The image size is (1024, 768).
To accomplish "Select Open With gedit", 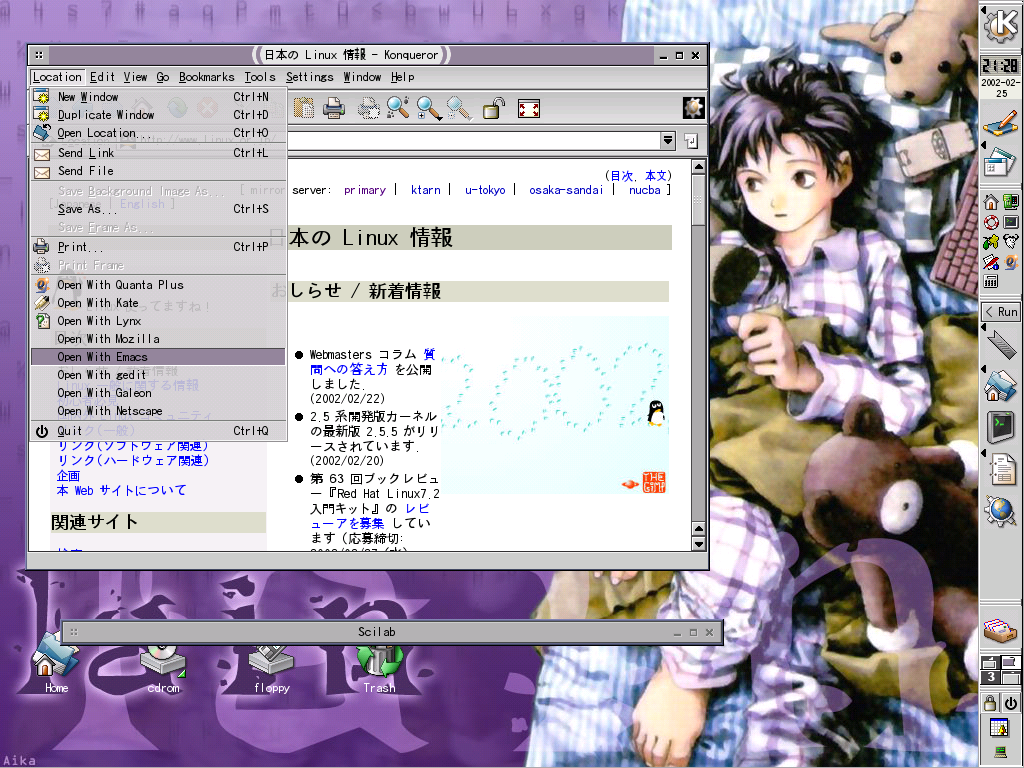I will tap(158, 375).
